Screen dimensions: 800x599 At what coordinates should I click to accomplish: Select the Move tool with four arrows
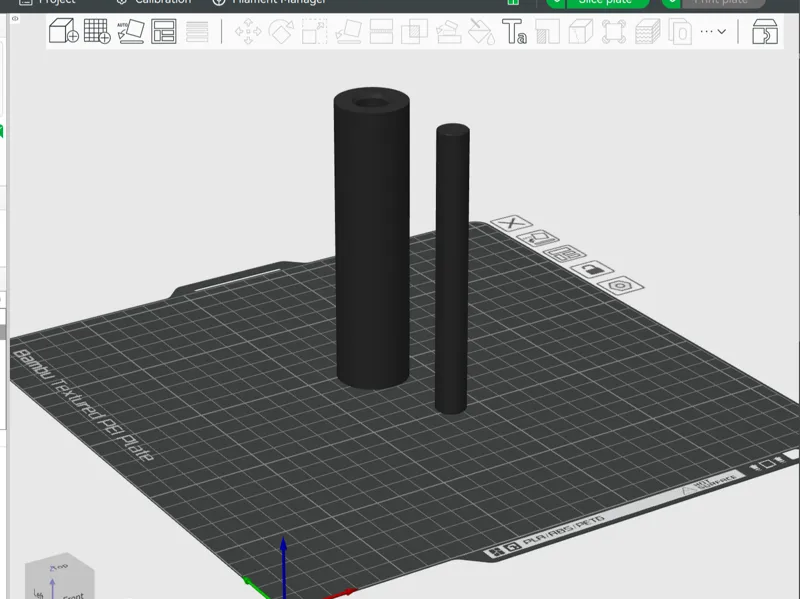click(x=248, y=32)
